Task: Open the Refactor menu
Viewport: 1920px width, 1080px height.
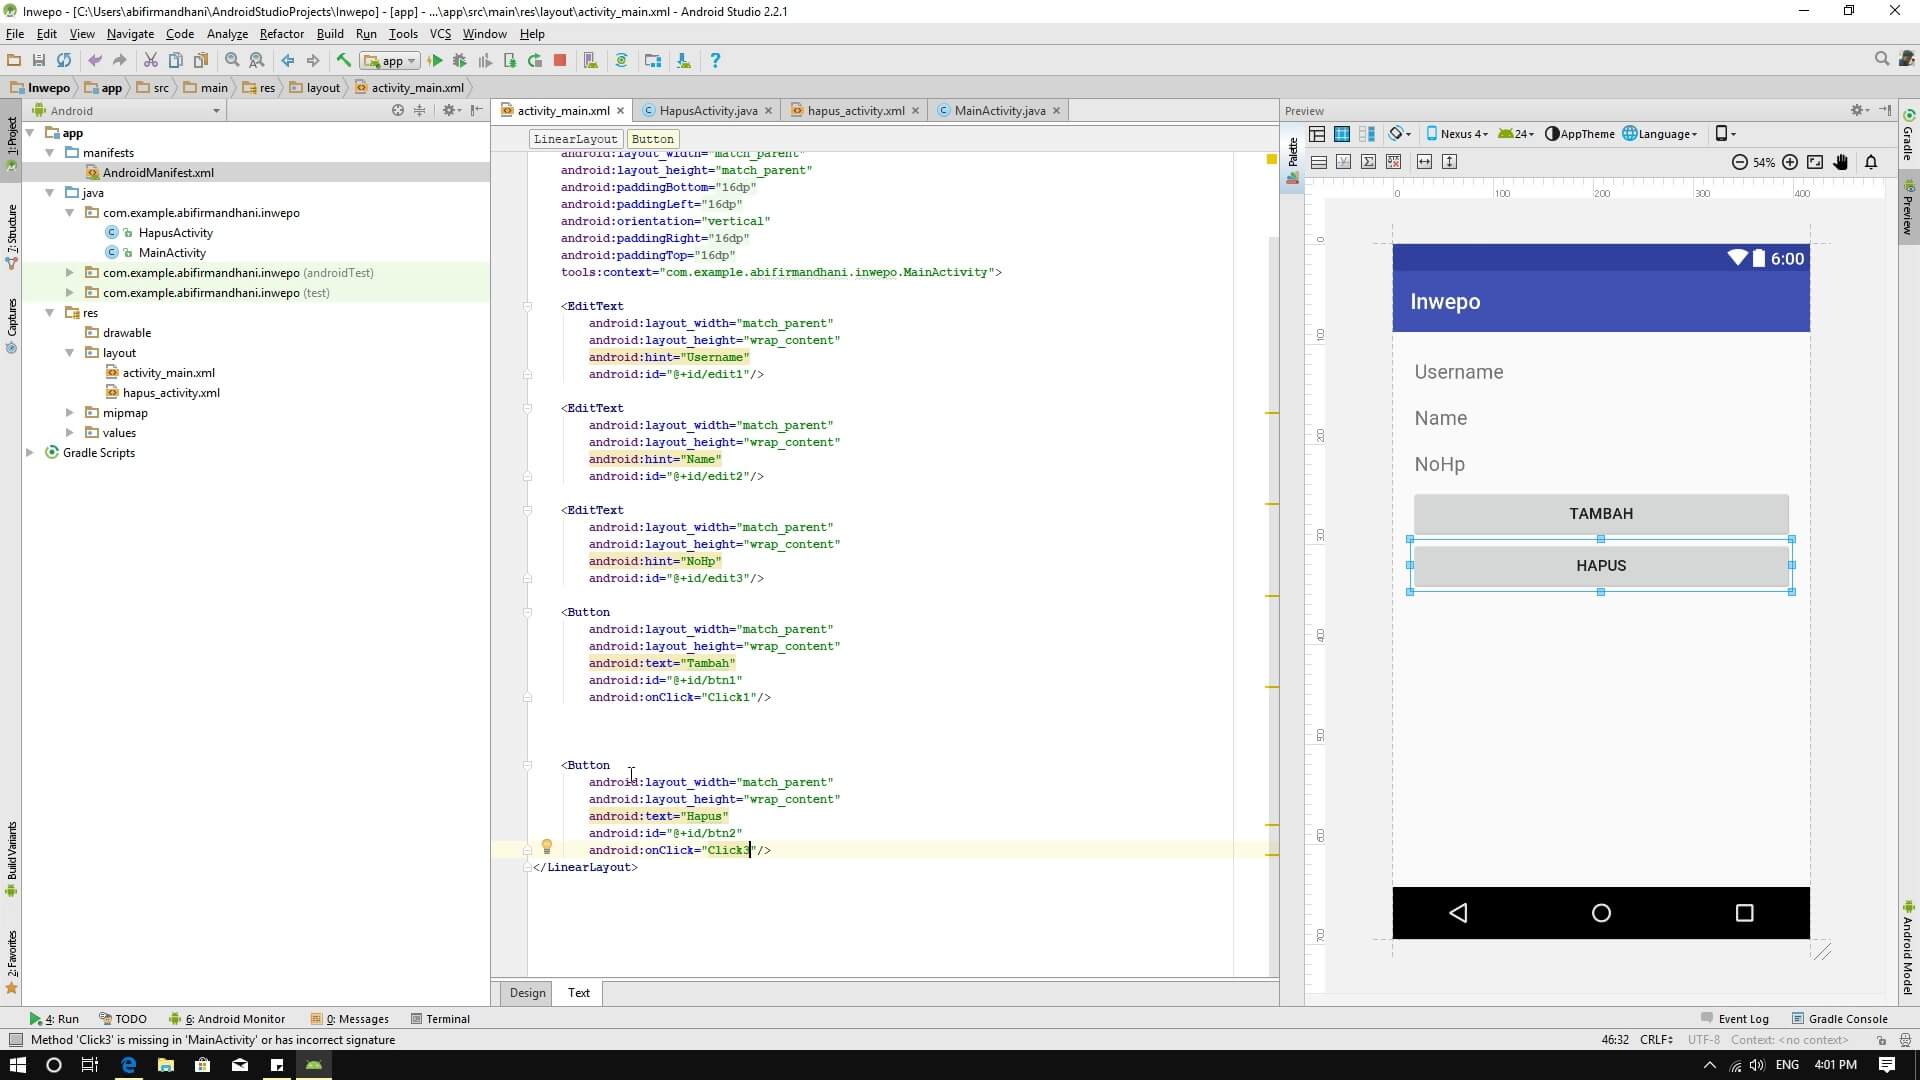Action: click(x=281, y=34)
